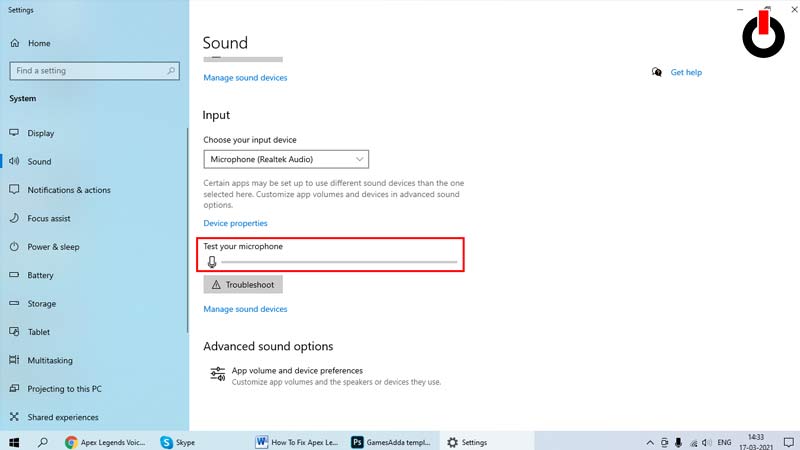Click the microphone icon under Test your microphone
The height and width of the screenshot is (450, 800).
pos(212,262)
